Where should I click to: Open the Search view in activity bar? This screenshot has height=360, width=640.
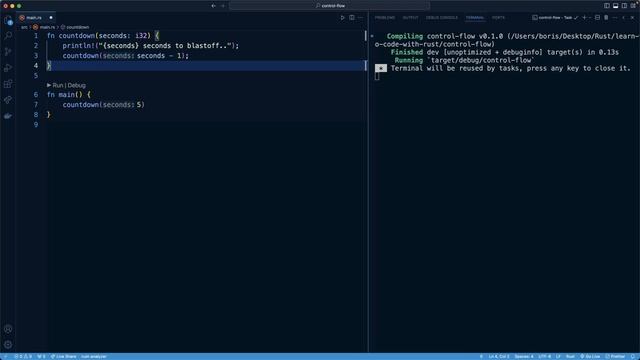(x=8, y=36)
